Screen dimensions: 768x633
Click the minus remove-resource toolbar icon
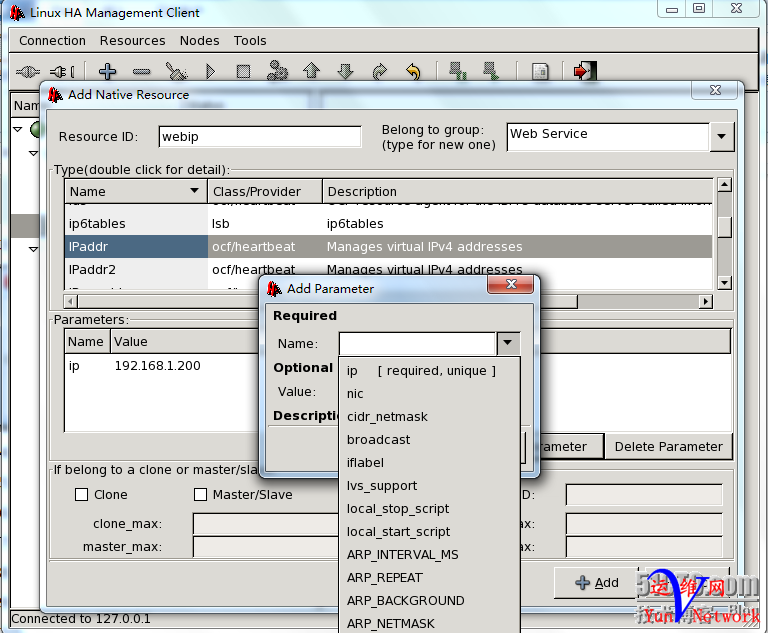point(142,72)
